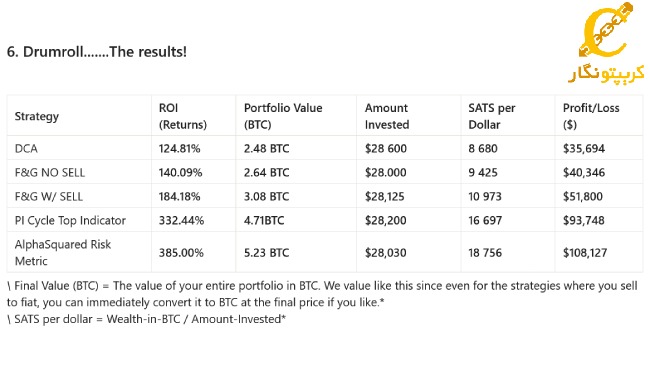Click the Strategy column header
The height and width of the screenshot is (365, 650).
coord(37,116)
